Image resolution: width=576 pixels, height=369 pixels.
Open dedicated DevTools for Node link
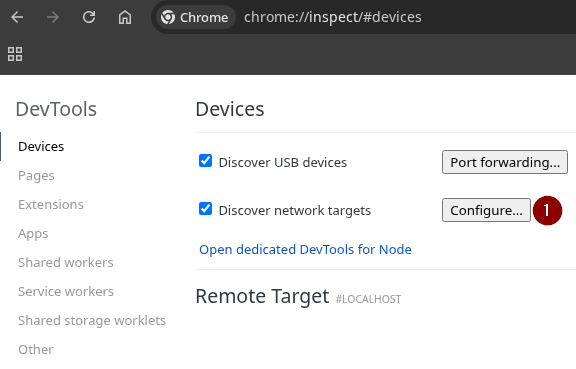[305, 250]
